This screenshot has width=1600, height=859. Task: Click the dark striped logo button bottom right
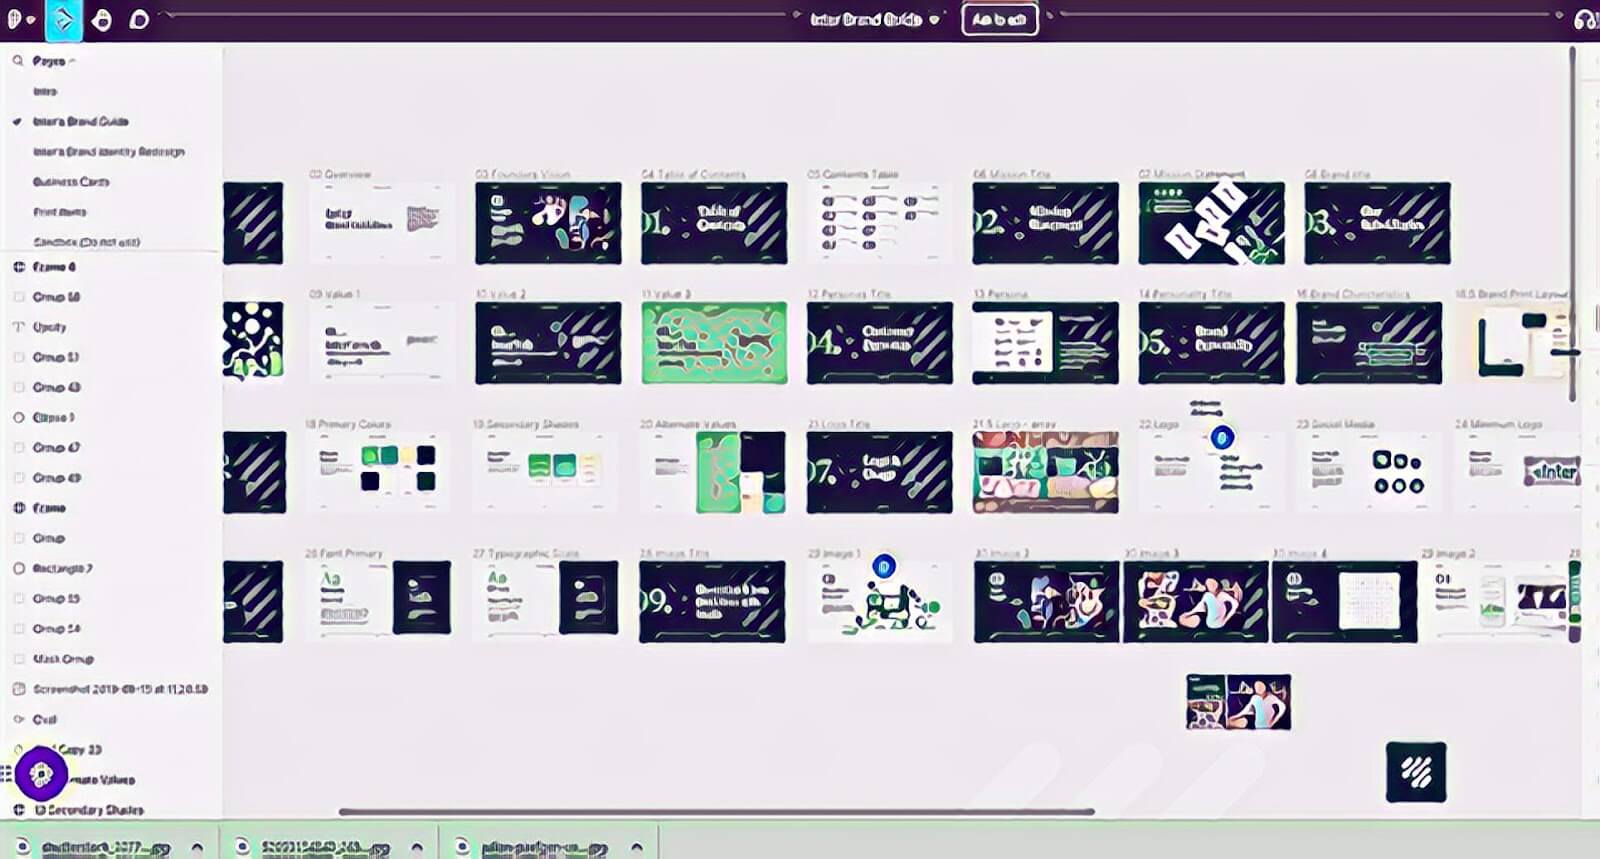tap(1416, 772)
